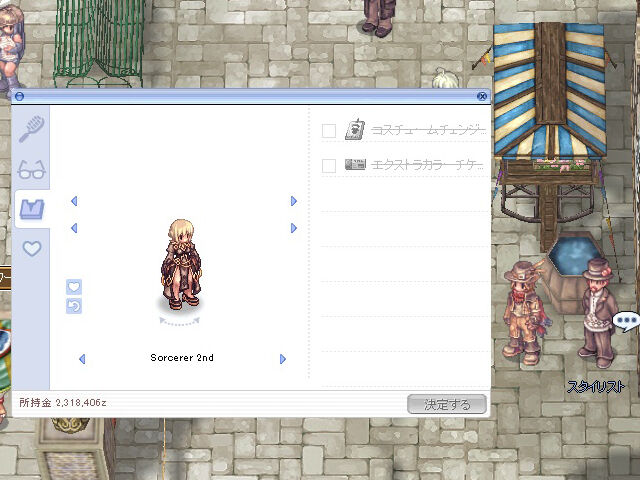Open the glasses accessory tab
The width and height of the screenshot is (640, 480).
pos(31,169)
